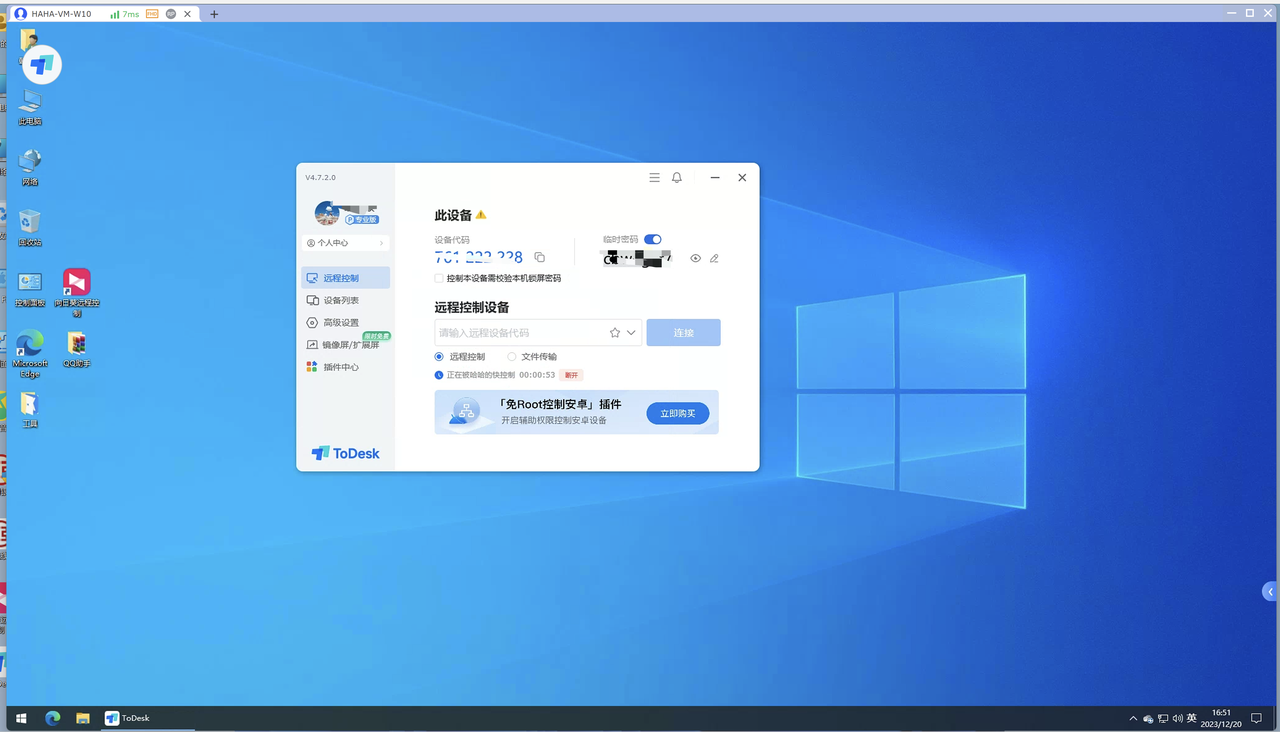
Task: Open File Explorer from the taskbar
Action: coord(83,718)
